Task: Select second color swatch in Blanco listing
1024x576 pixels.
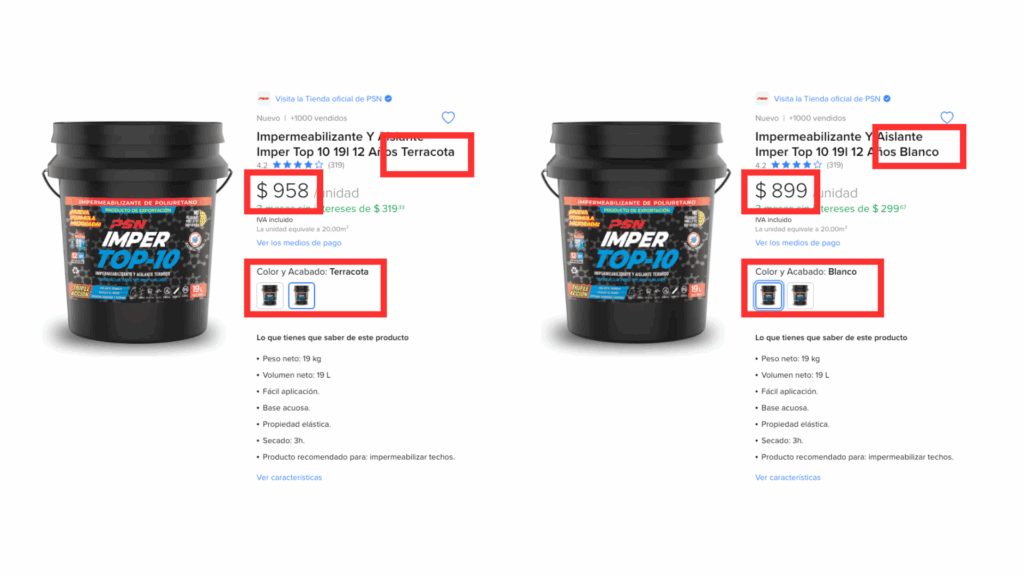Action: click(800, 296)
